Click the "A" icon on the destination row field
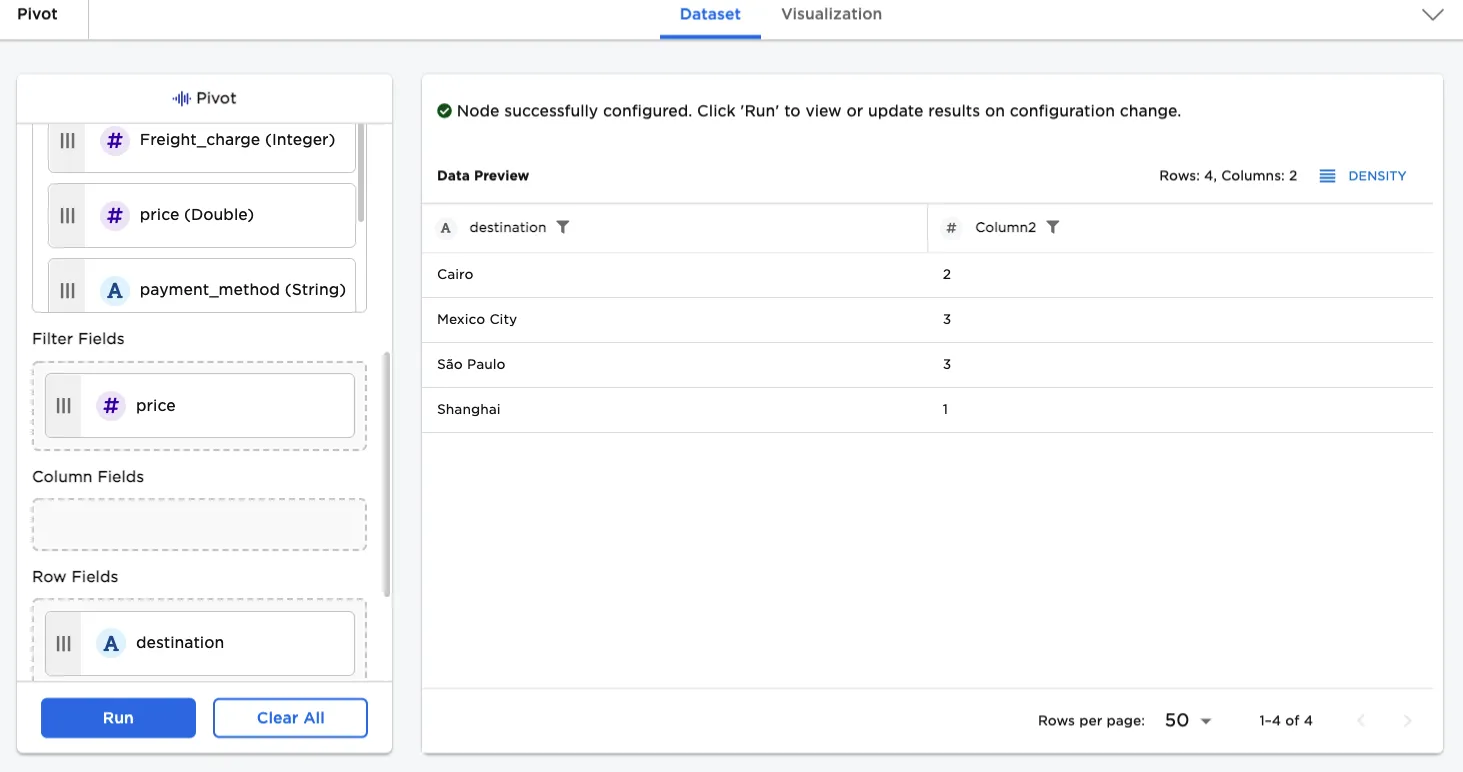Viewport: 1463px width, 772px height. 110,643
